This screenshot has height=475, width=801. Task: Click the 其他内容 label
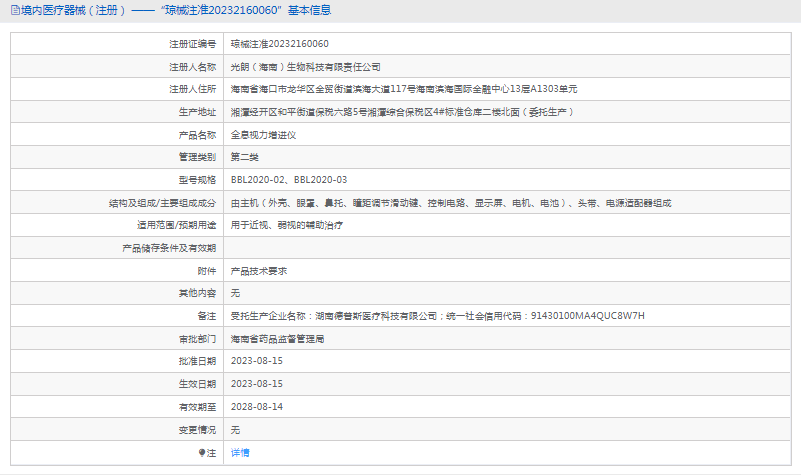pos(197,293)
